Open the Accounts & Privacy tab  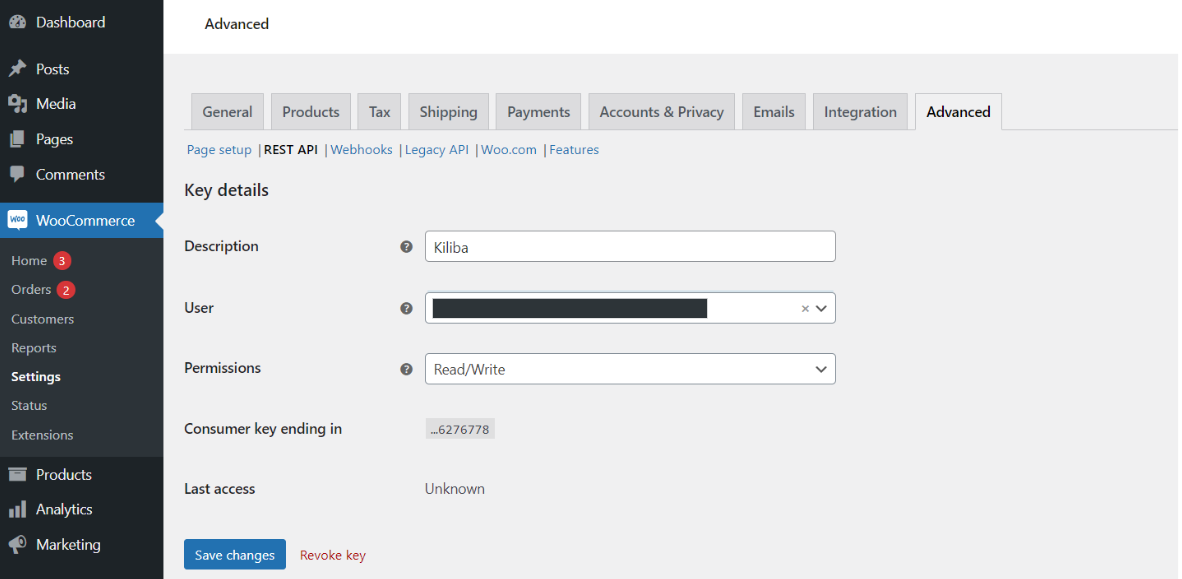coord(661,112)
